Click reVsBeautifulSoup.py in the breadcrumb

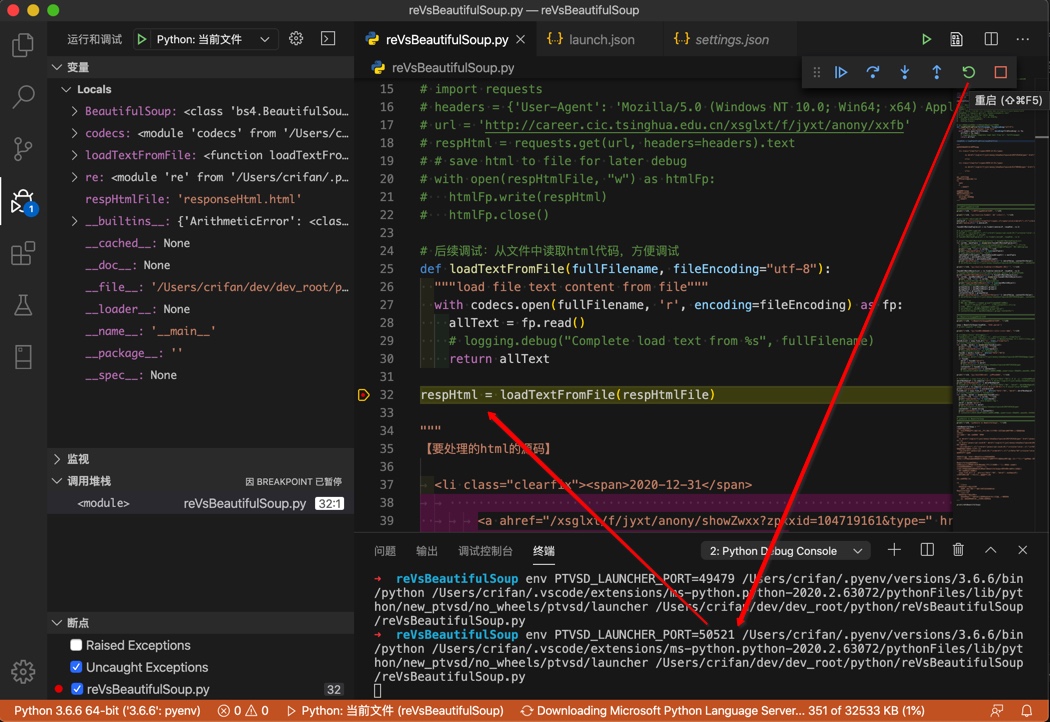pos(453,68)
